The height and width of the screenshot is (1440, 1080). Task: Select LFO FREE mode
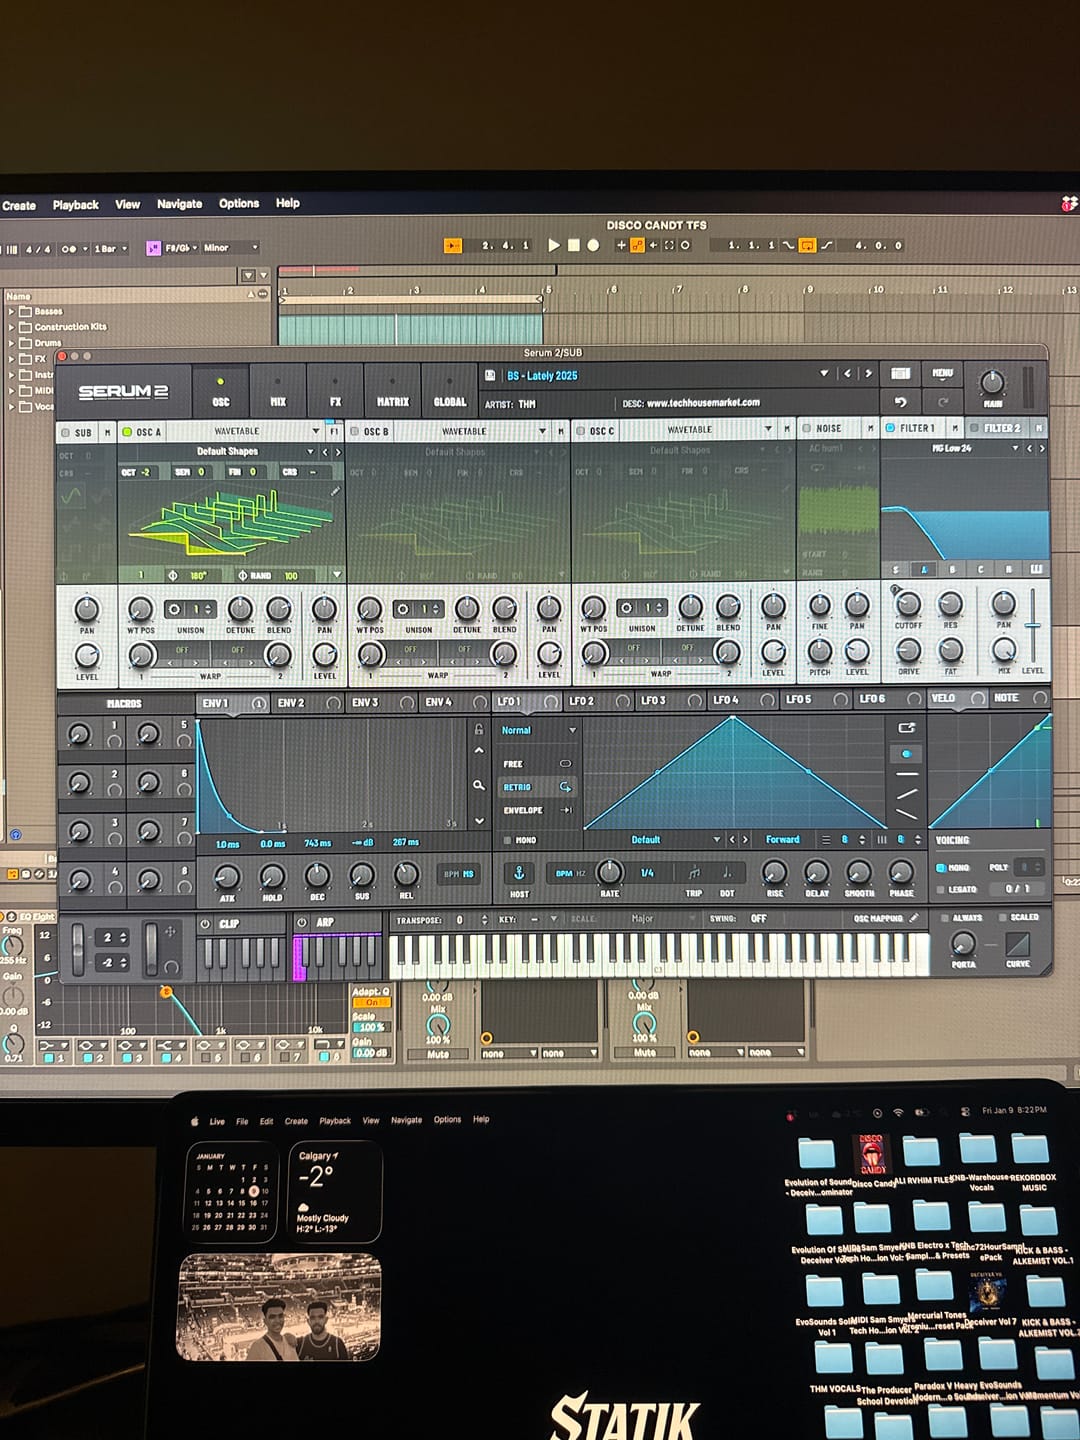click(537, 763)
